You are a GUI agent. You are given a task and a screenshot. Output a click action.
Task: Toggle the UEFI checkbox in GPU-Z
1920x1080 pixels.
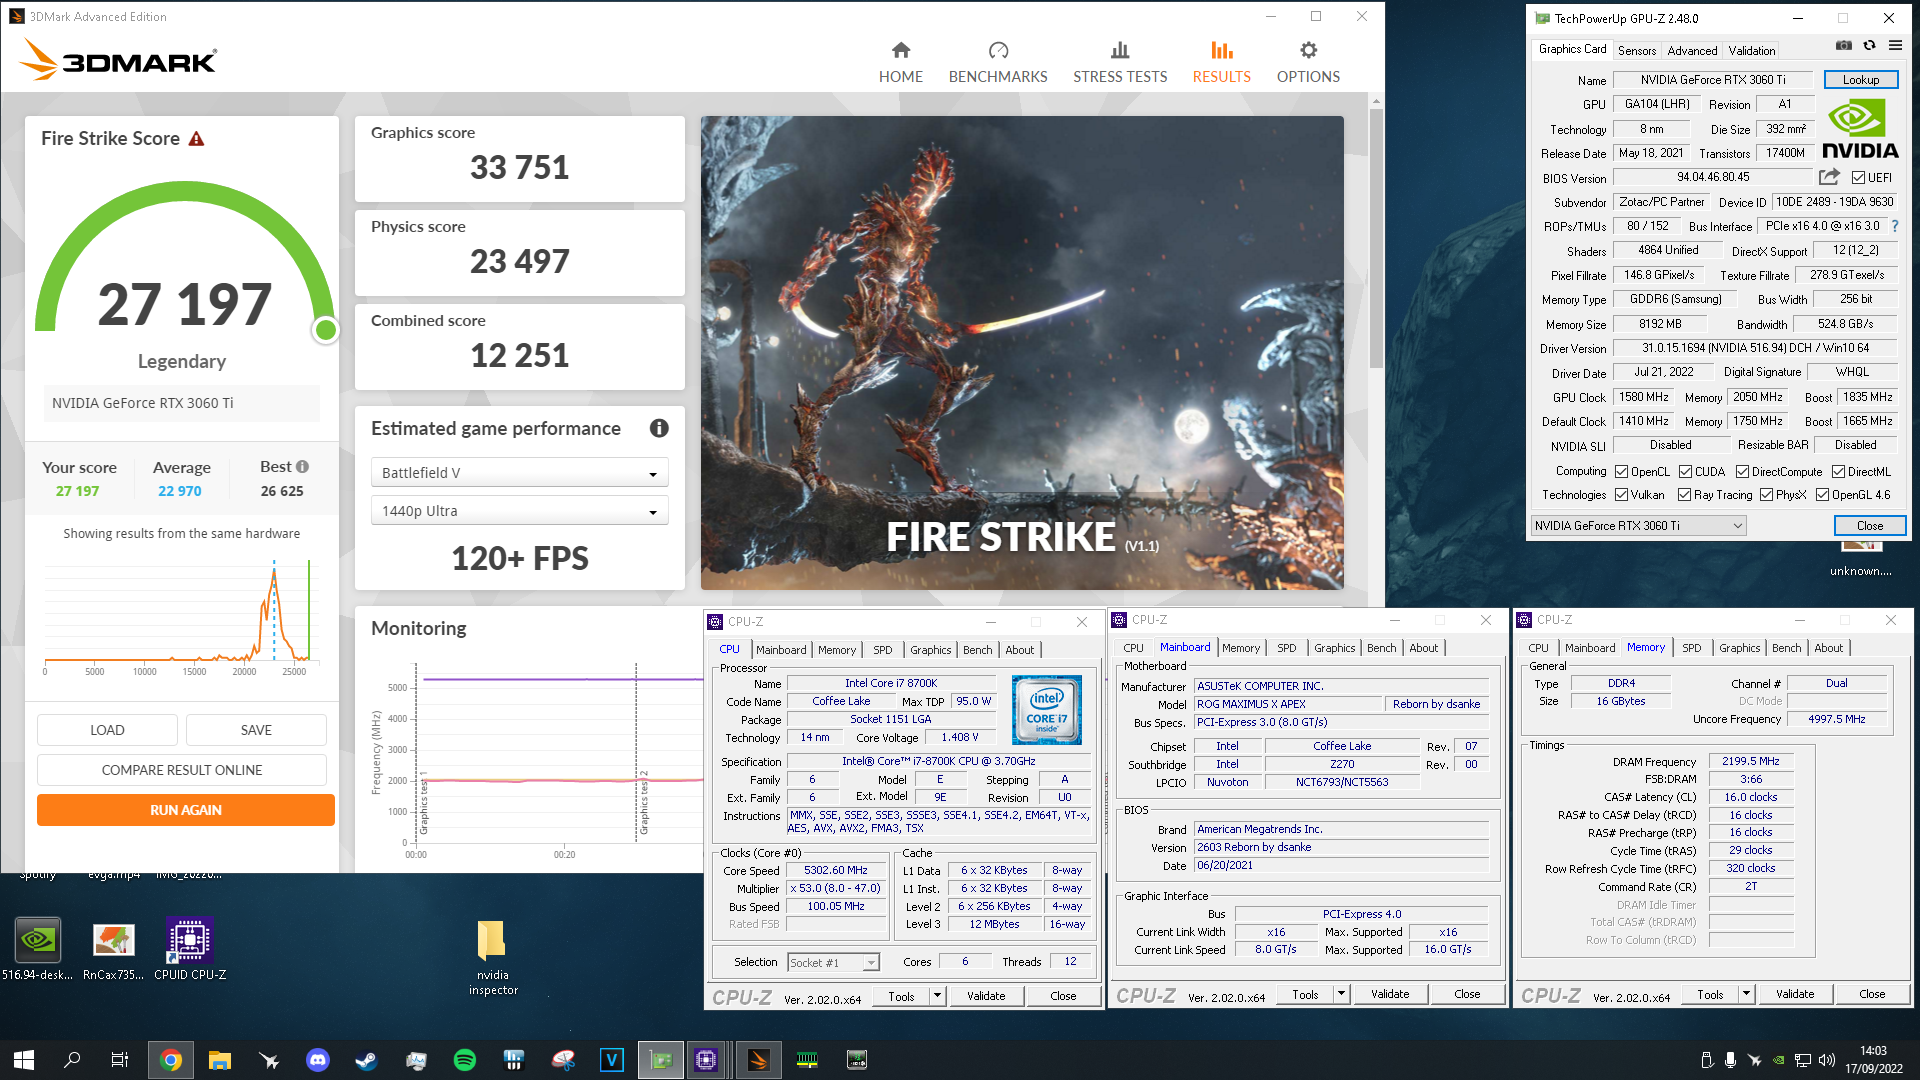click(1858, 178)
